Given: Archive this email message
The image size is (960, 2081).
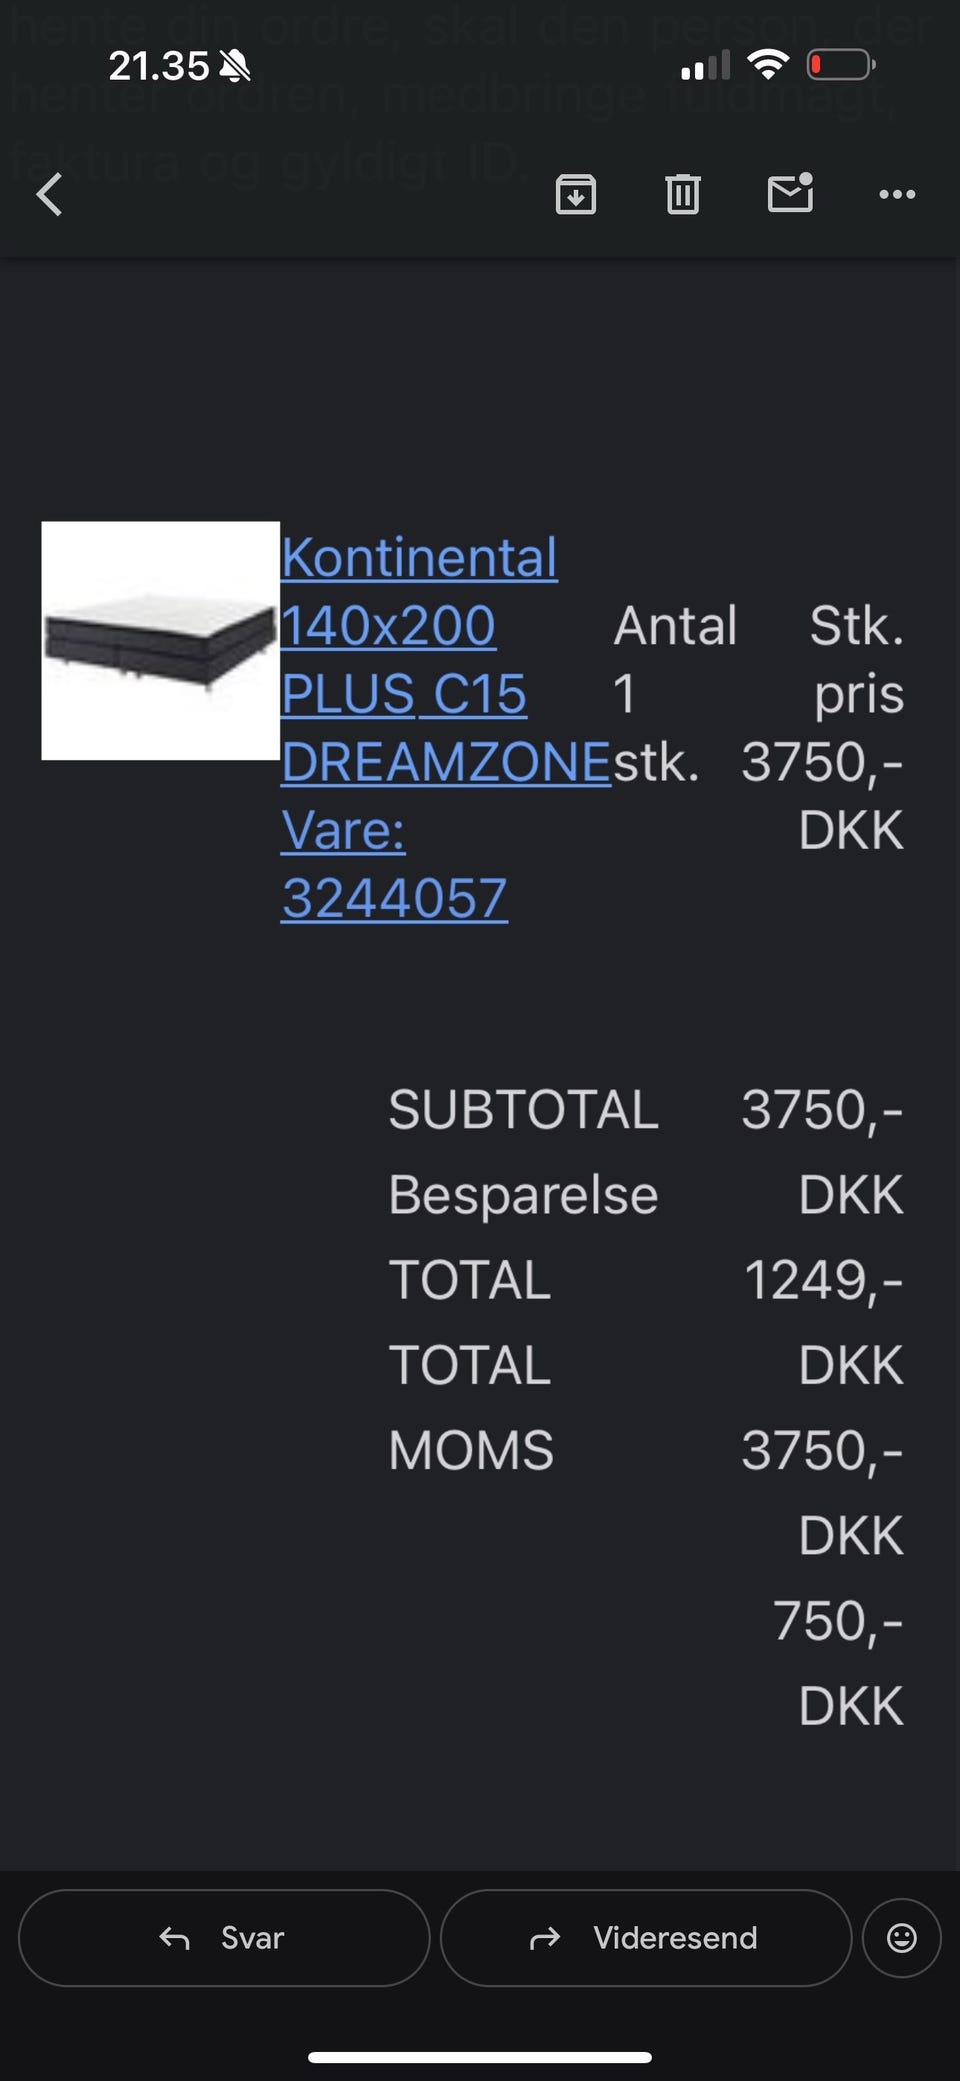Looking at the screenshot, I should click(x=576, y=194).
